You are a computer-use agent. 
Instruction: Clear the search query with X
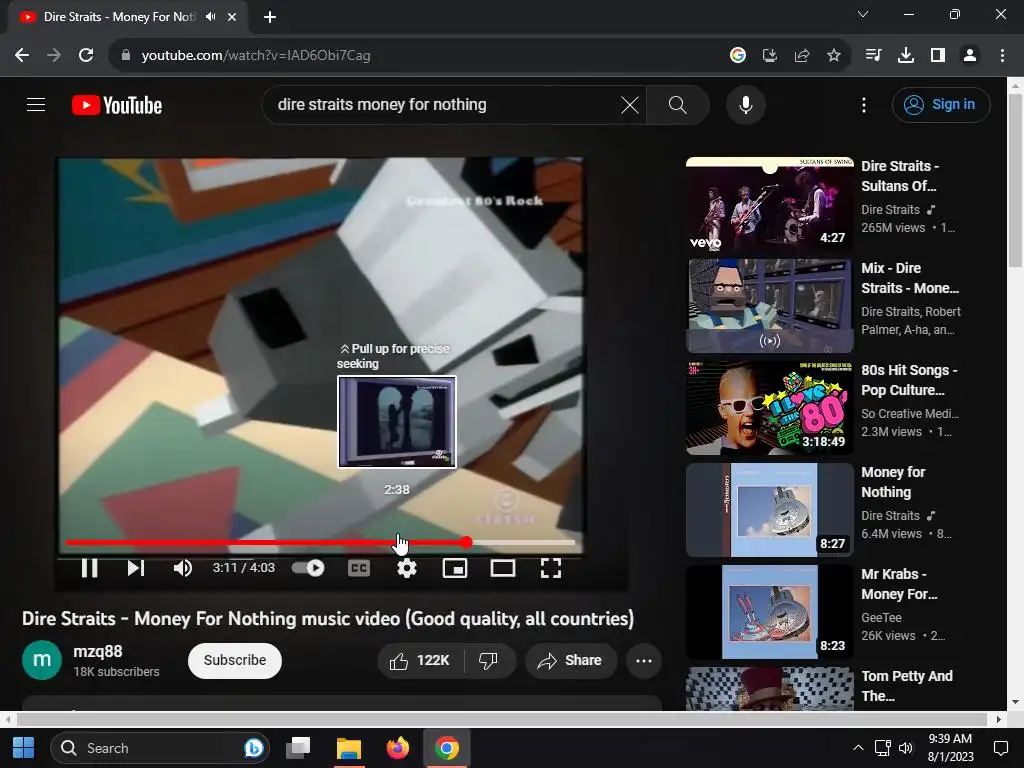click(630, 104)
